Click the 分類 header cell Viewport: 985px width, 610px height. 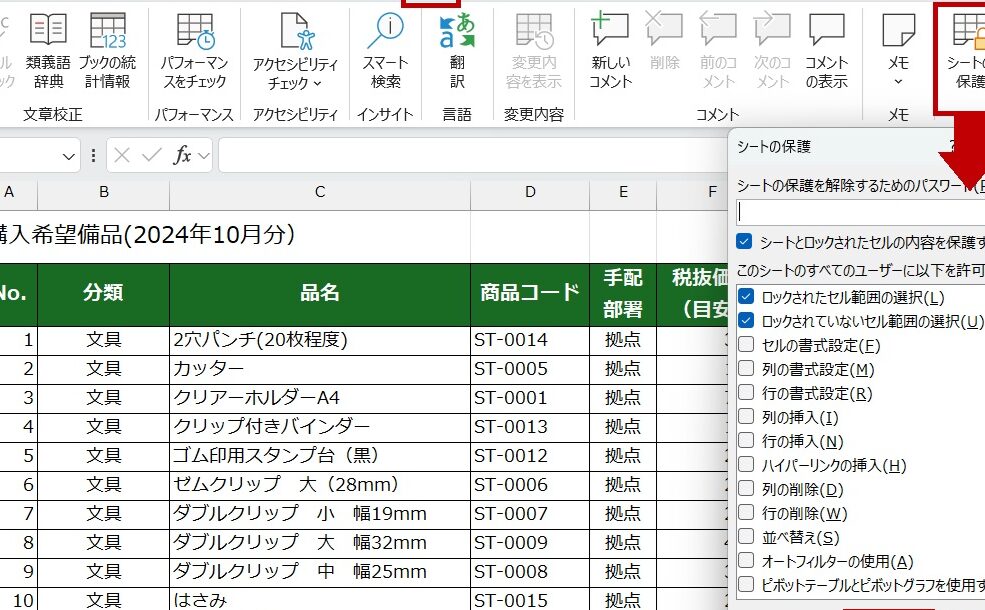[104, 293]
